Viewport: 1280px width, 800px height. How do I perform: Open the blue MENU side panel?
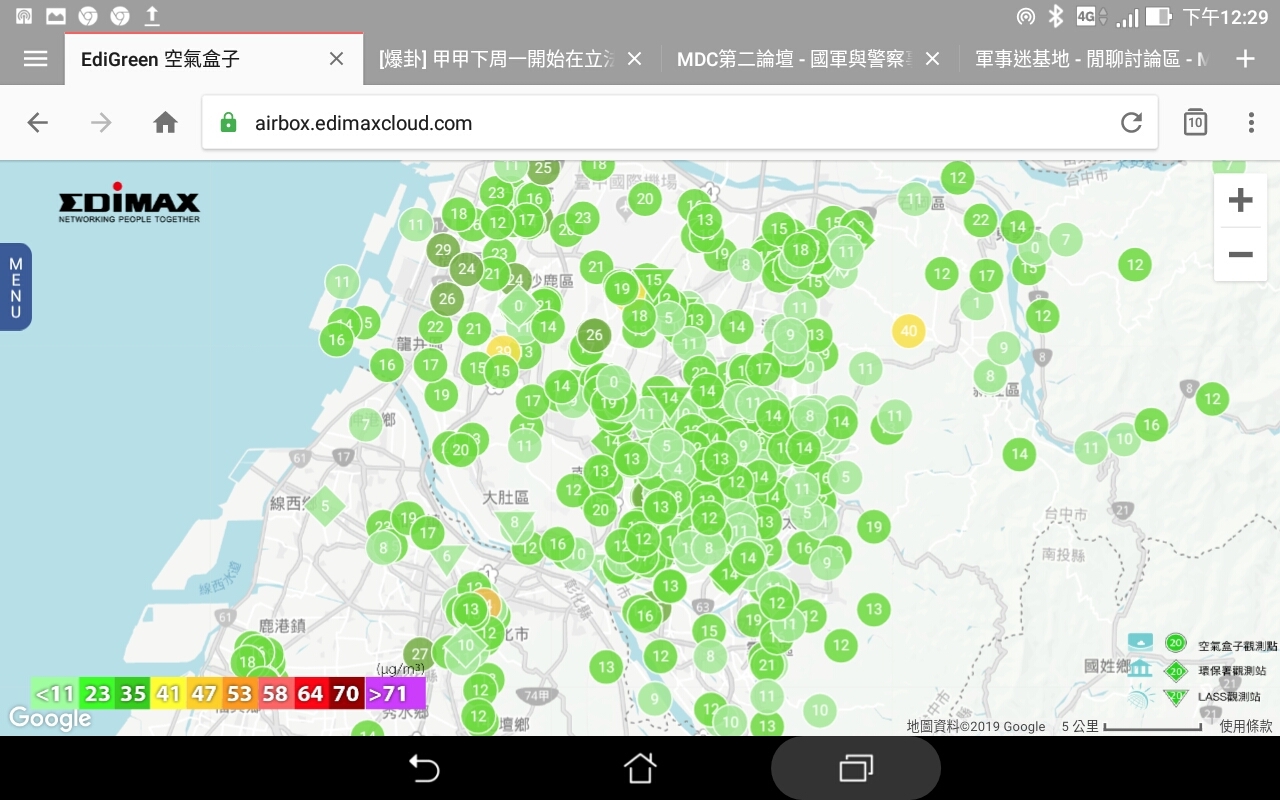point(16,287)
